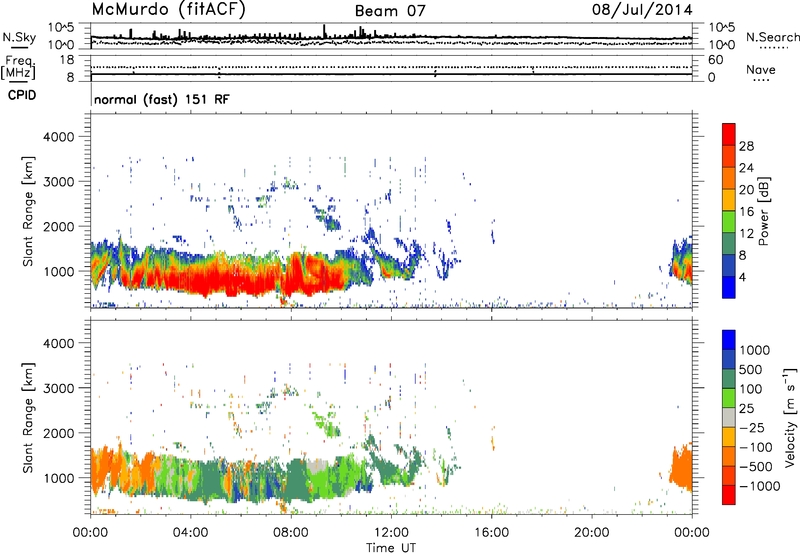Click the 1000 km tick on the velocity panel
The image size is (800, 554).
61,478
